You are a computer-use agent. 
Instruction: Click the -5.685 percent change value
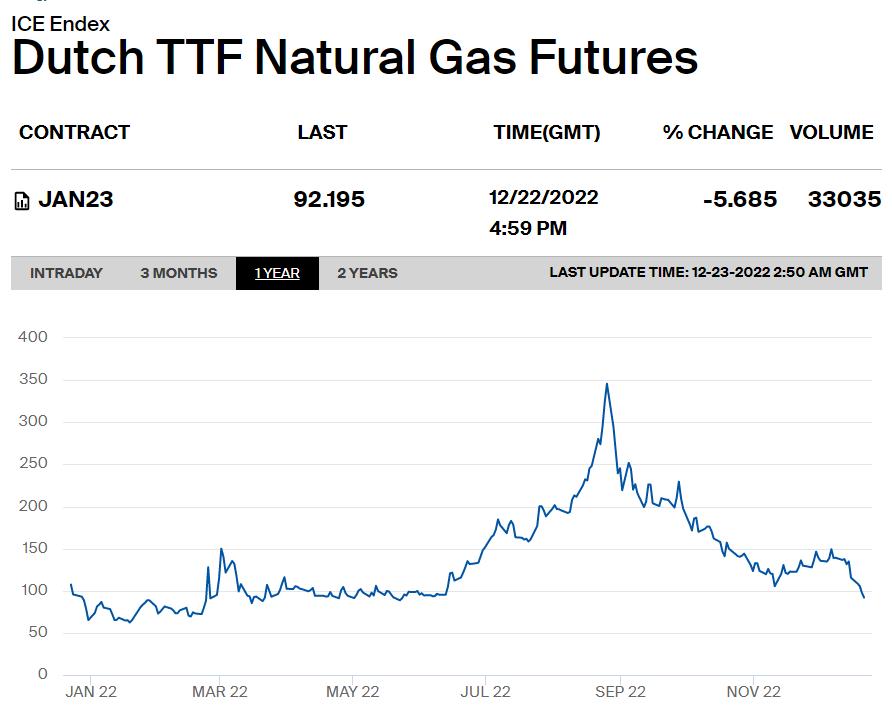pos(740,200)
